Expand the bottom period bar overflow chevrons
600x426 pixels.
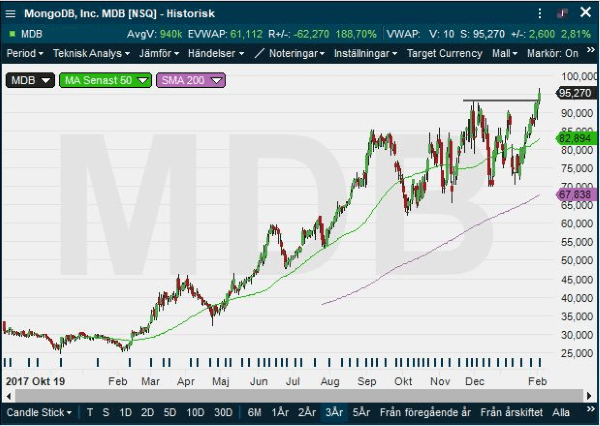[591, 410]
